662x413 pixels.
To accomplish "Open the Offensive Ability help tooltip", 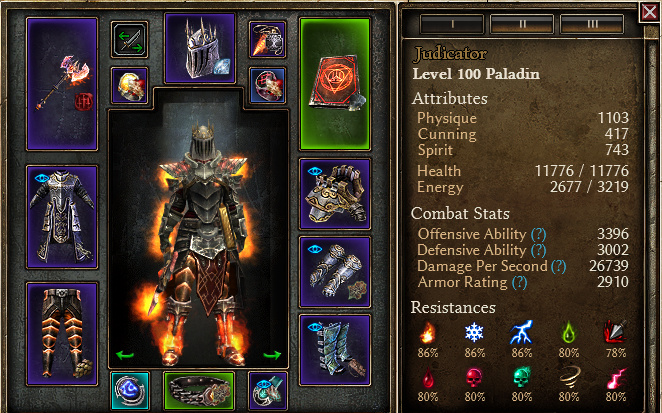I will pos(538,234).
